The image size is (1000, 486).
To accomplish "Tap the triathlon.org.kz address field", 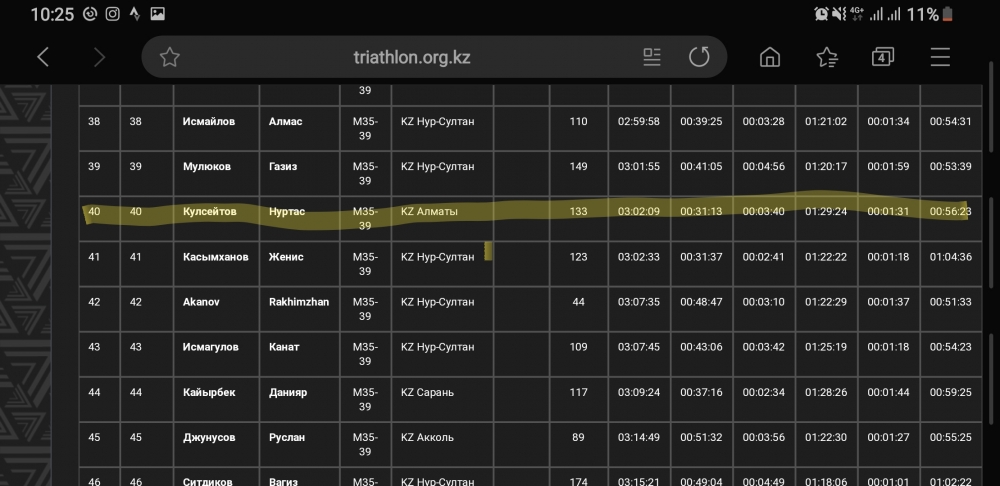I will tap(411, 57).
